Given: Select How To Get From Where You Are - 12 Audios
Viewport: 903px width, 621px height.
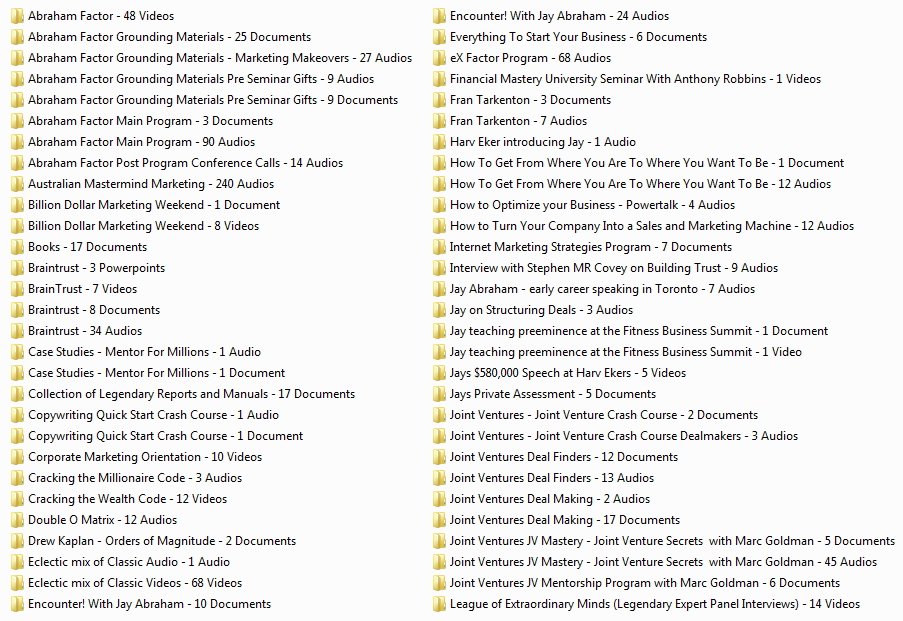Looking at the screenshot, I should pos(640,184).
